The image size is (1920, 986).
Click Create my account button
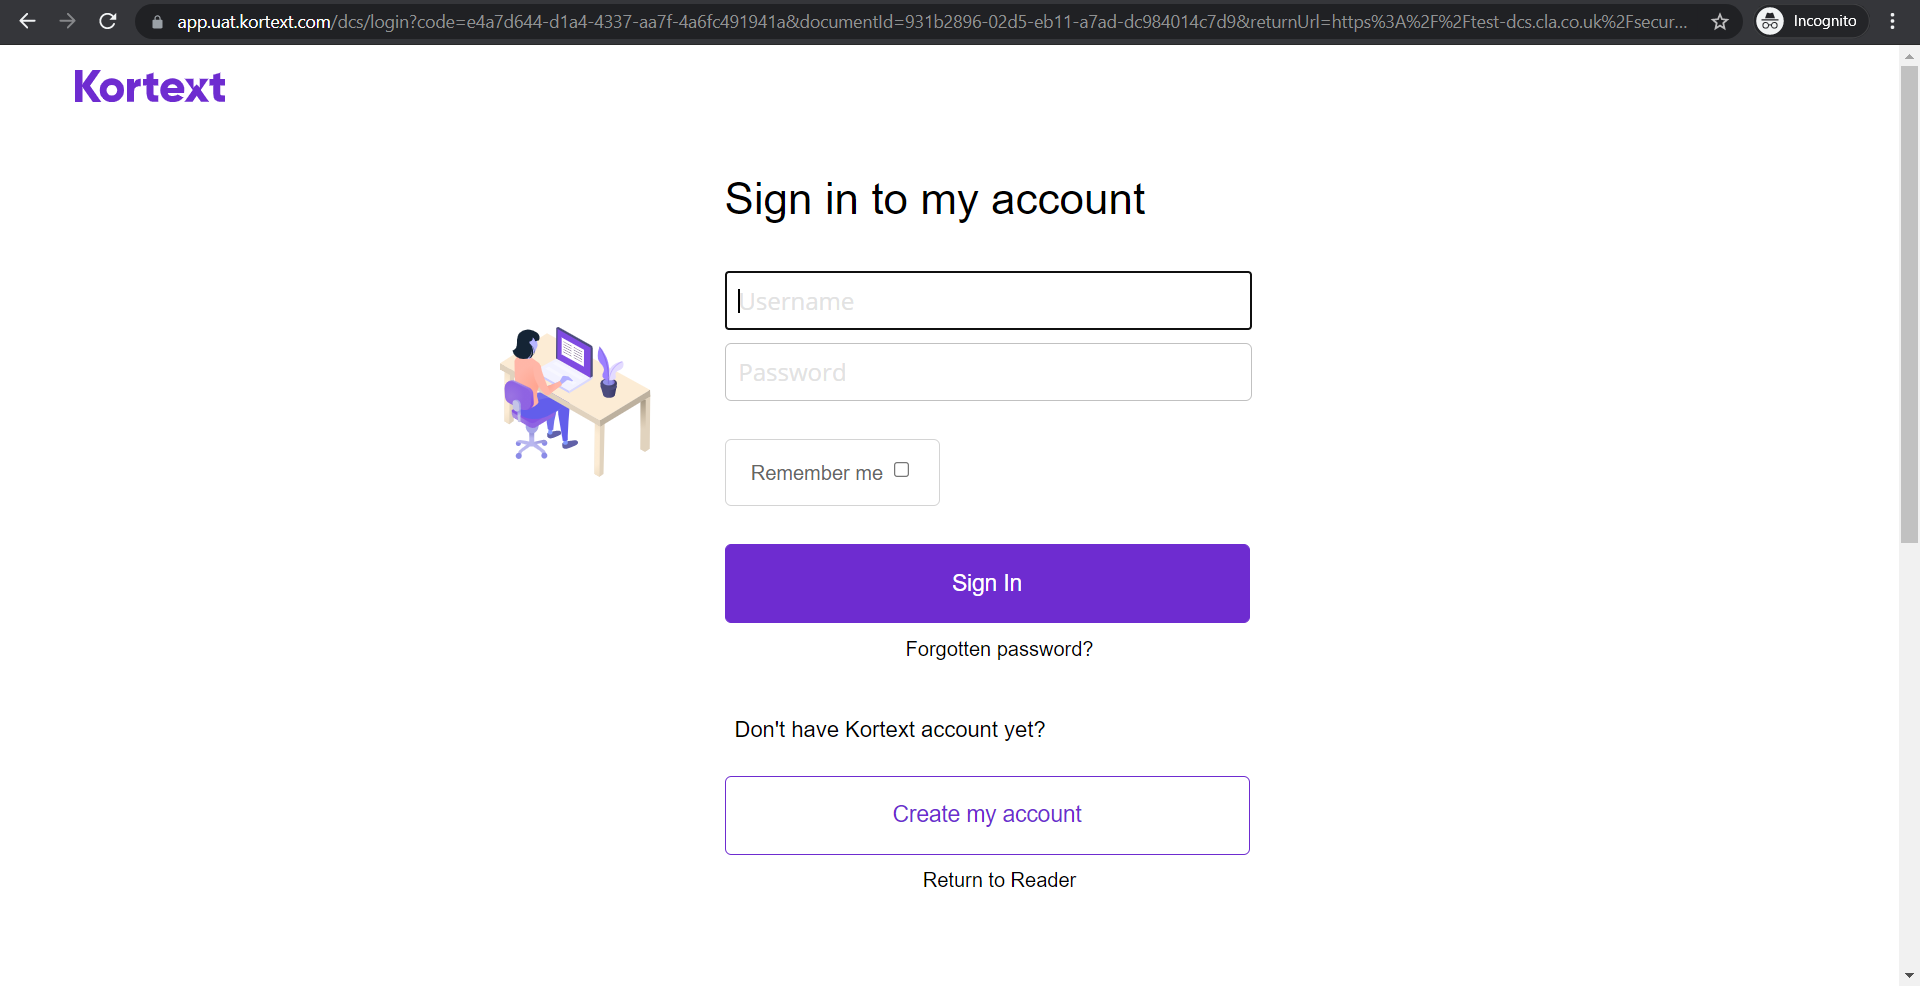(987, 815)
